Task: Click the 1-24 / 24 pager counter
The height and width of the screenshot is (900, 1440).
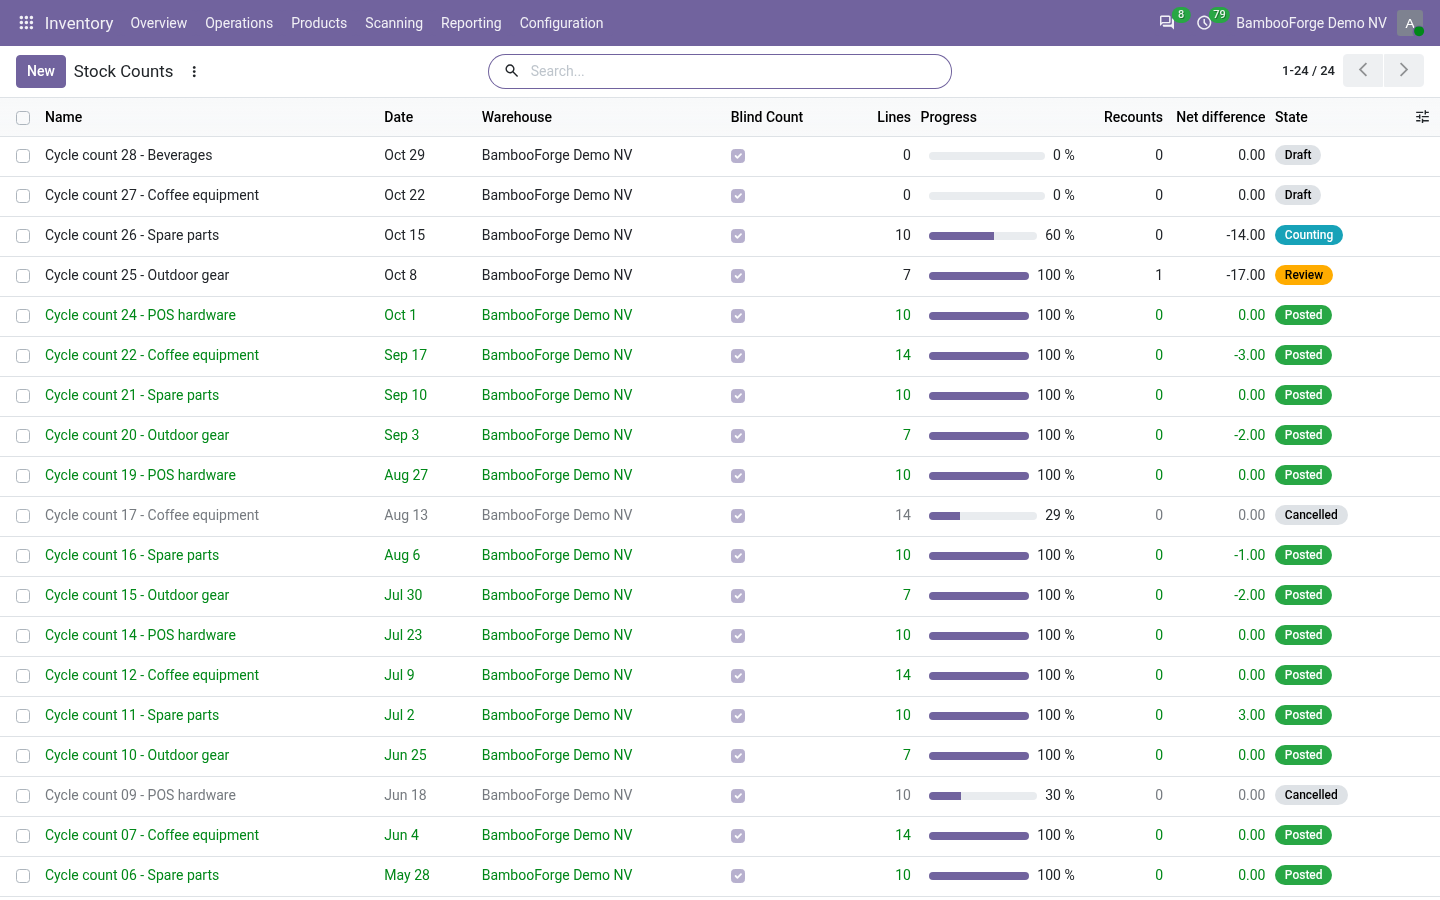Action: [1308, 70]
